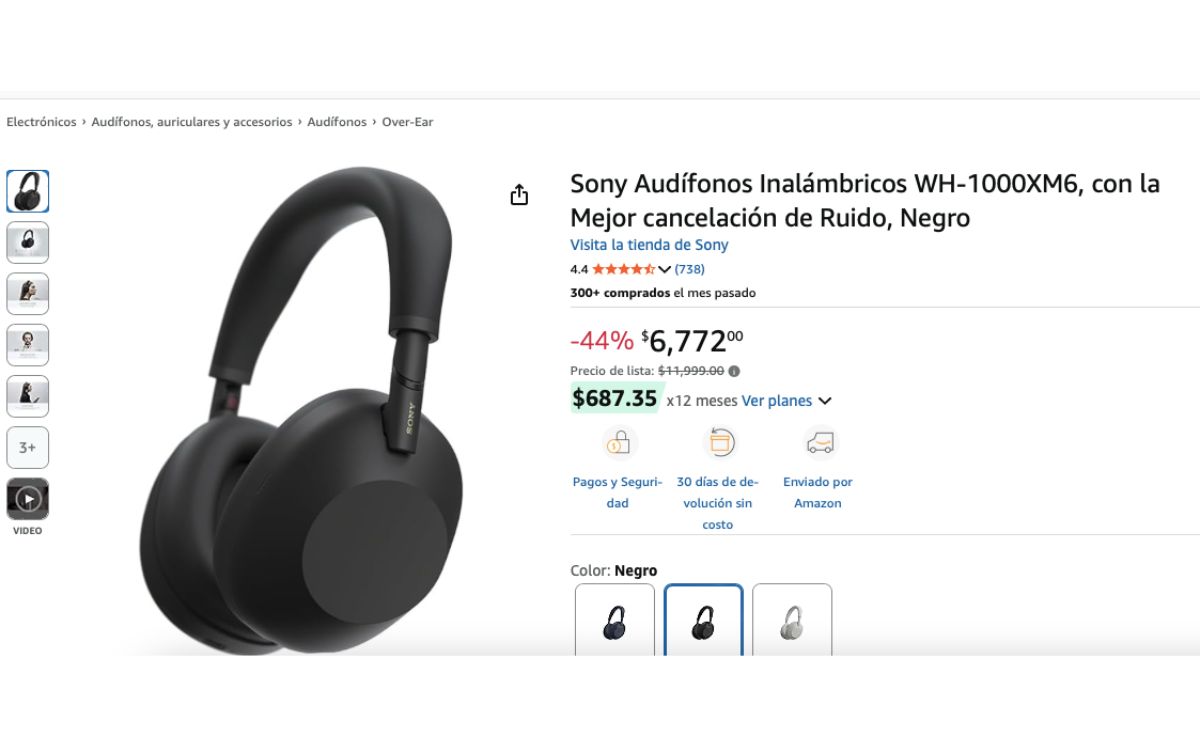Go to Audífonos, auriculares y accesorios breadcrumb
The height and width of the screenshot is (747, 1200).
192,122
